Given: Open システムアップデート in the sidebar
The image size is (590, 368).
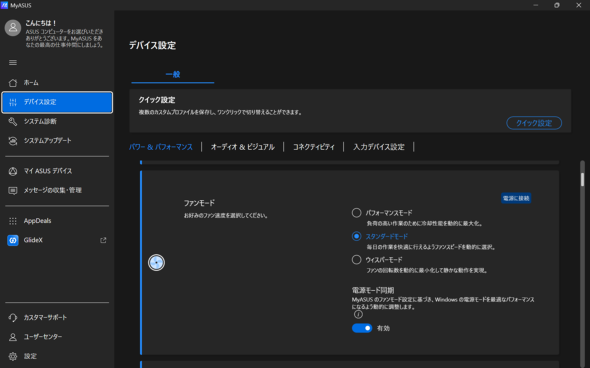Looking at the screenshot, I should pos(57,141).
